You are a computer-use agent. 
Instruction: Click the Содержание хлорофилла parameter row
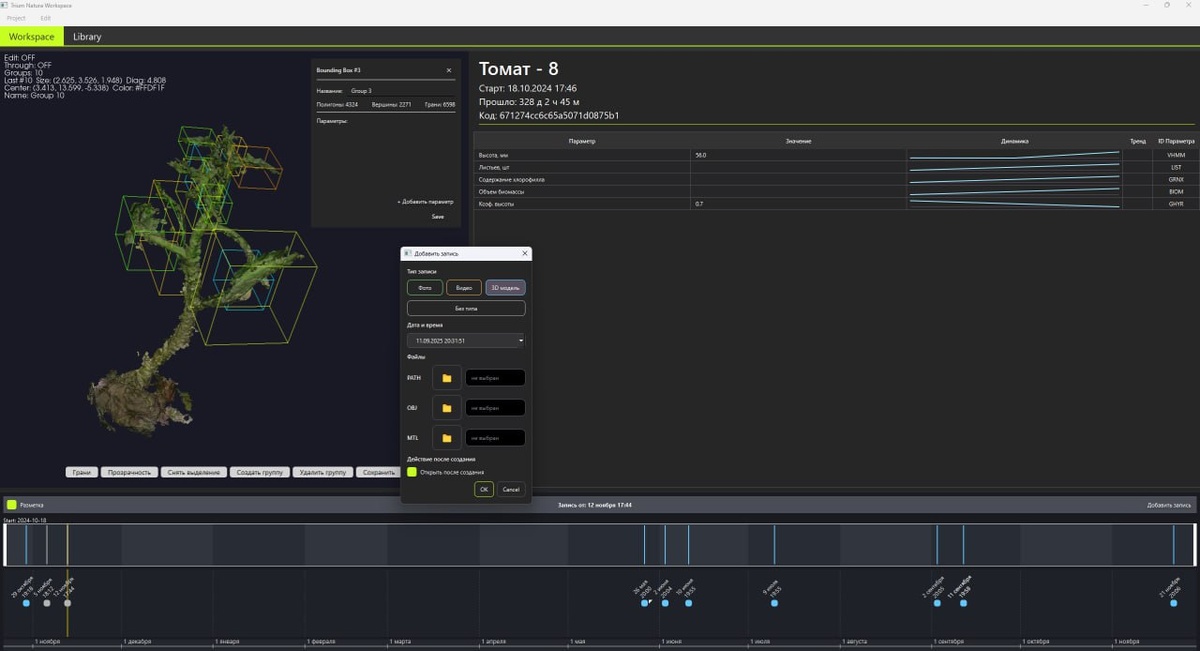tap(836, 179)
